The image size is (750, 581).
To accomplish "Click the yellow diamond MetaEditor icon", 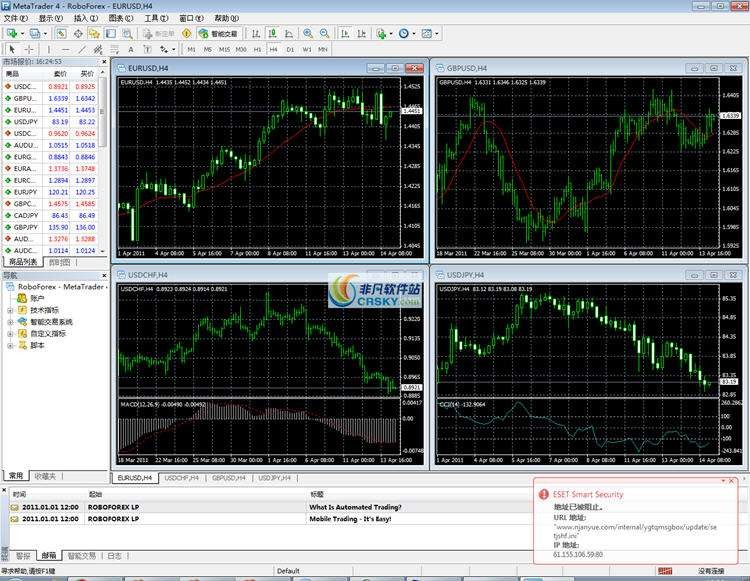I will click(187, 33).
